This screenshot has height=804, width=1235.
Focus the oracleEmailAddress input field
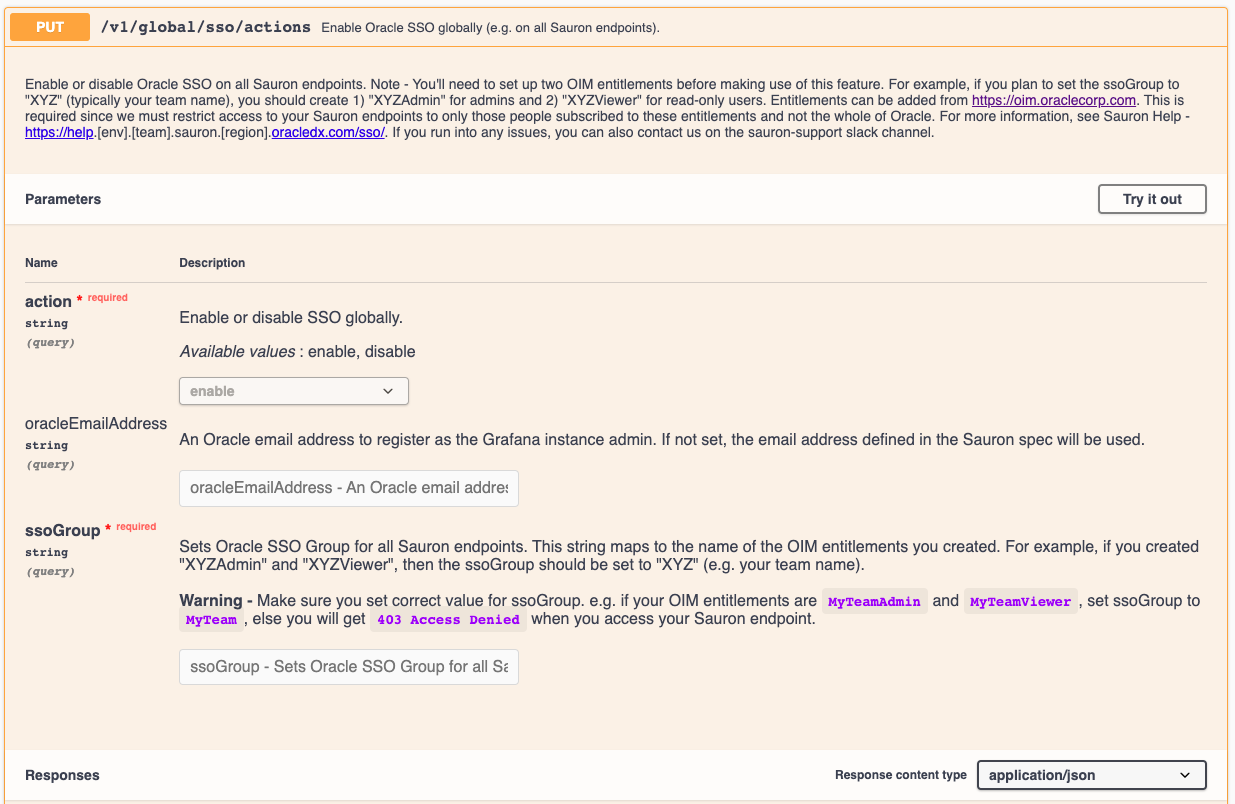348,488
